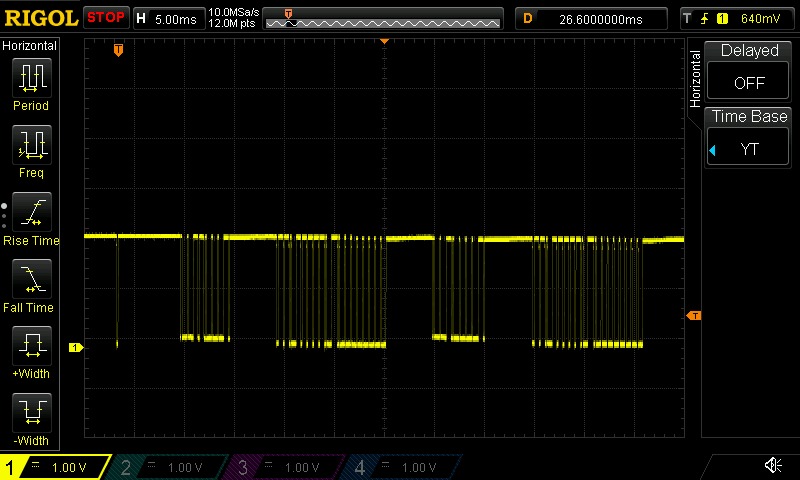800x480 pixels.
Task: Click the speaker sound icon
Action: 773,466
